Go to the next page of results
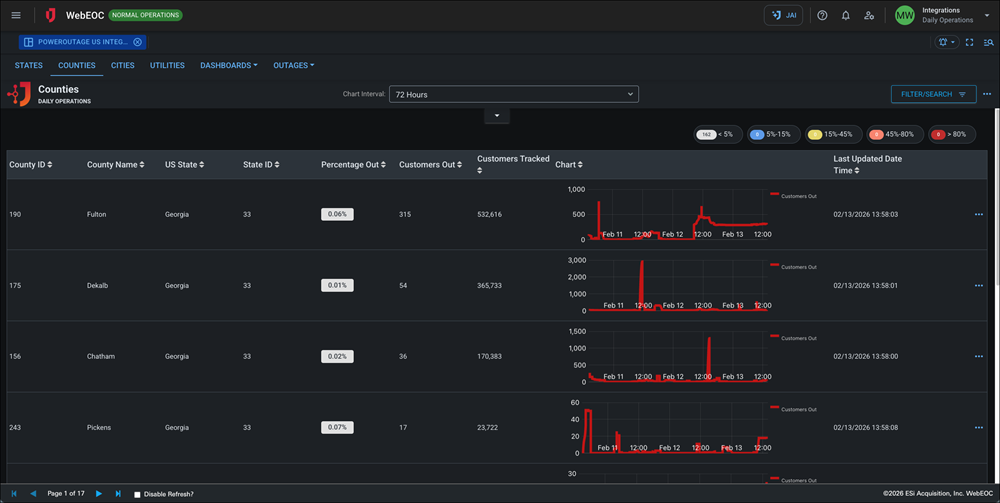Viewport: 1000px width, 503px height. click(98, 494)
